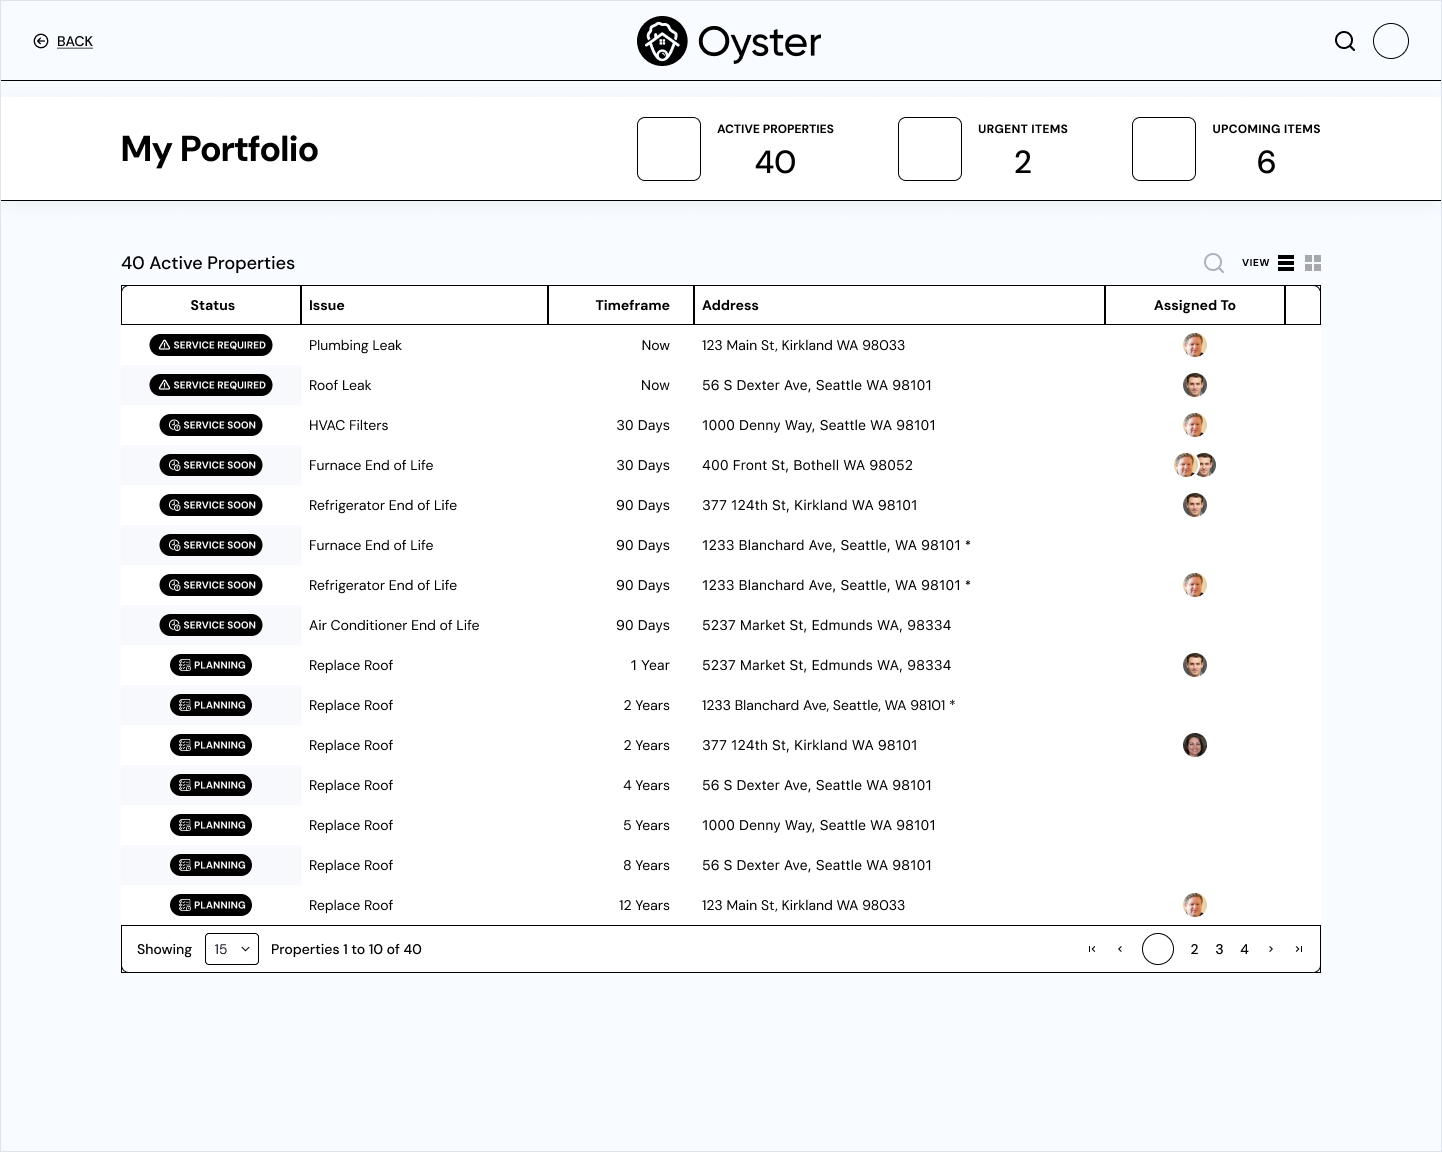This screenshot has height=1152, width=1442.
Task: Open header search magnifier
Action: coord(1345,41)
